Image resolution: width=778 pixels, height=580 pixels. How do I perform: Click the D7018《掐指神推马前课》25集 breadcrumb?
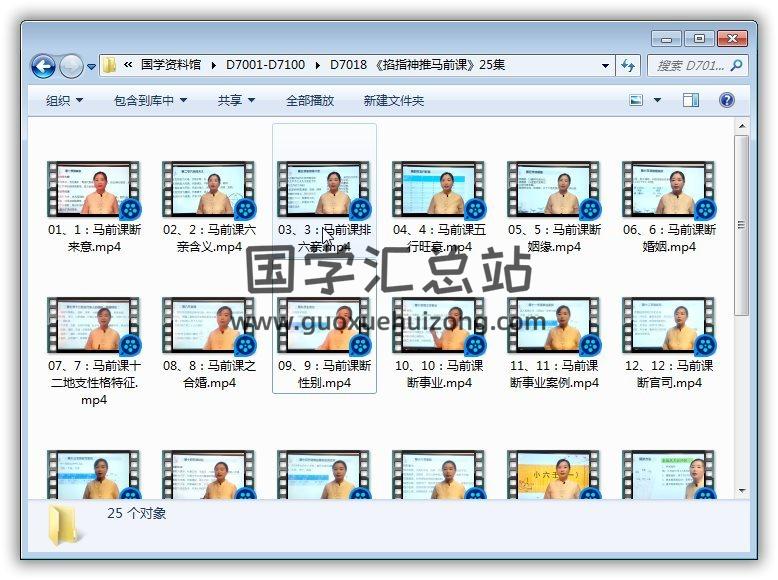pyautogui.click(x=417, y=65)
